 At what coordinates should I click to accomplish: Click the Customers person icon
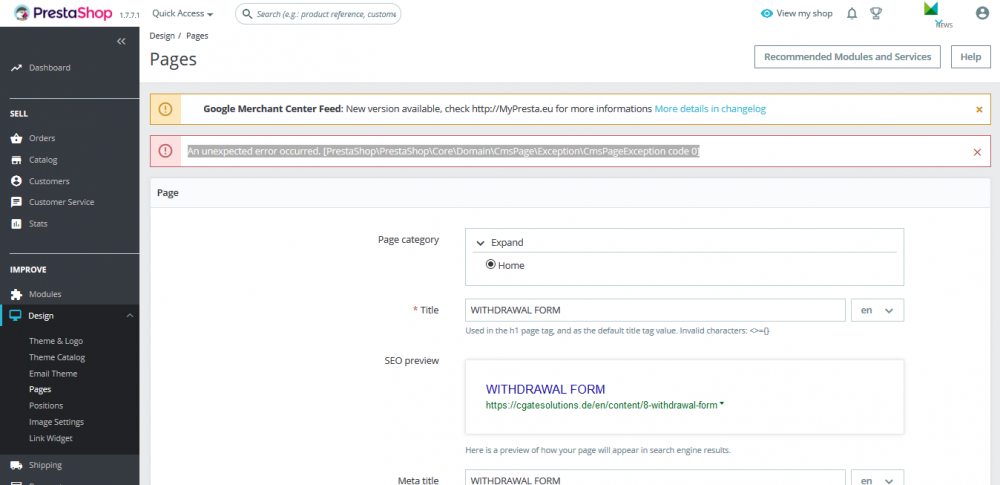17,181
